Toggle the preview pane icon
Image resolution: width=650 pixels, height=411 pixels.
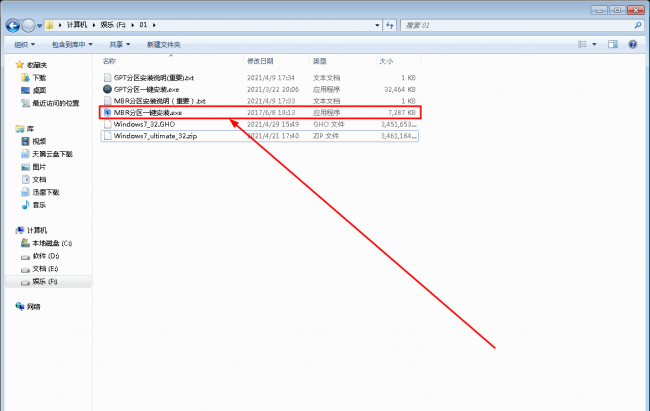click(x=613, y=44)
